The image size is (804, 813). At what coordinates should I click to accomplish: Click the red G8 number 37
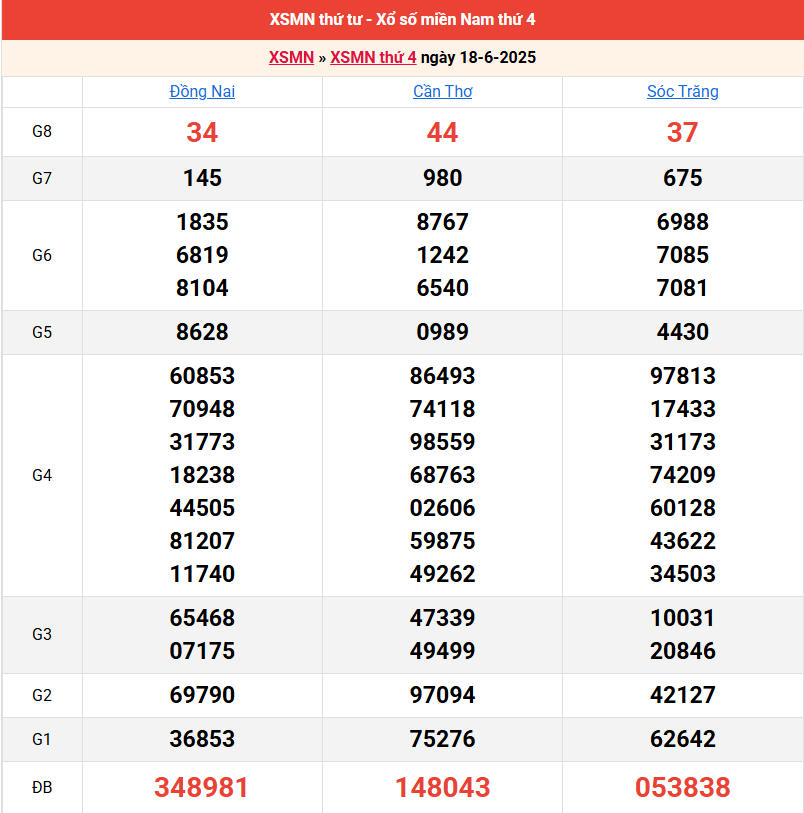point(682,132)
